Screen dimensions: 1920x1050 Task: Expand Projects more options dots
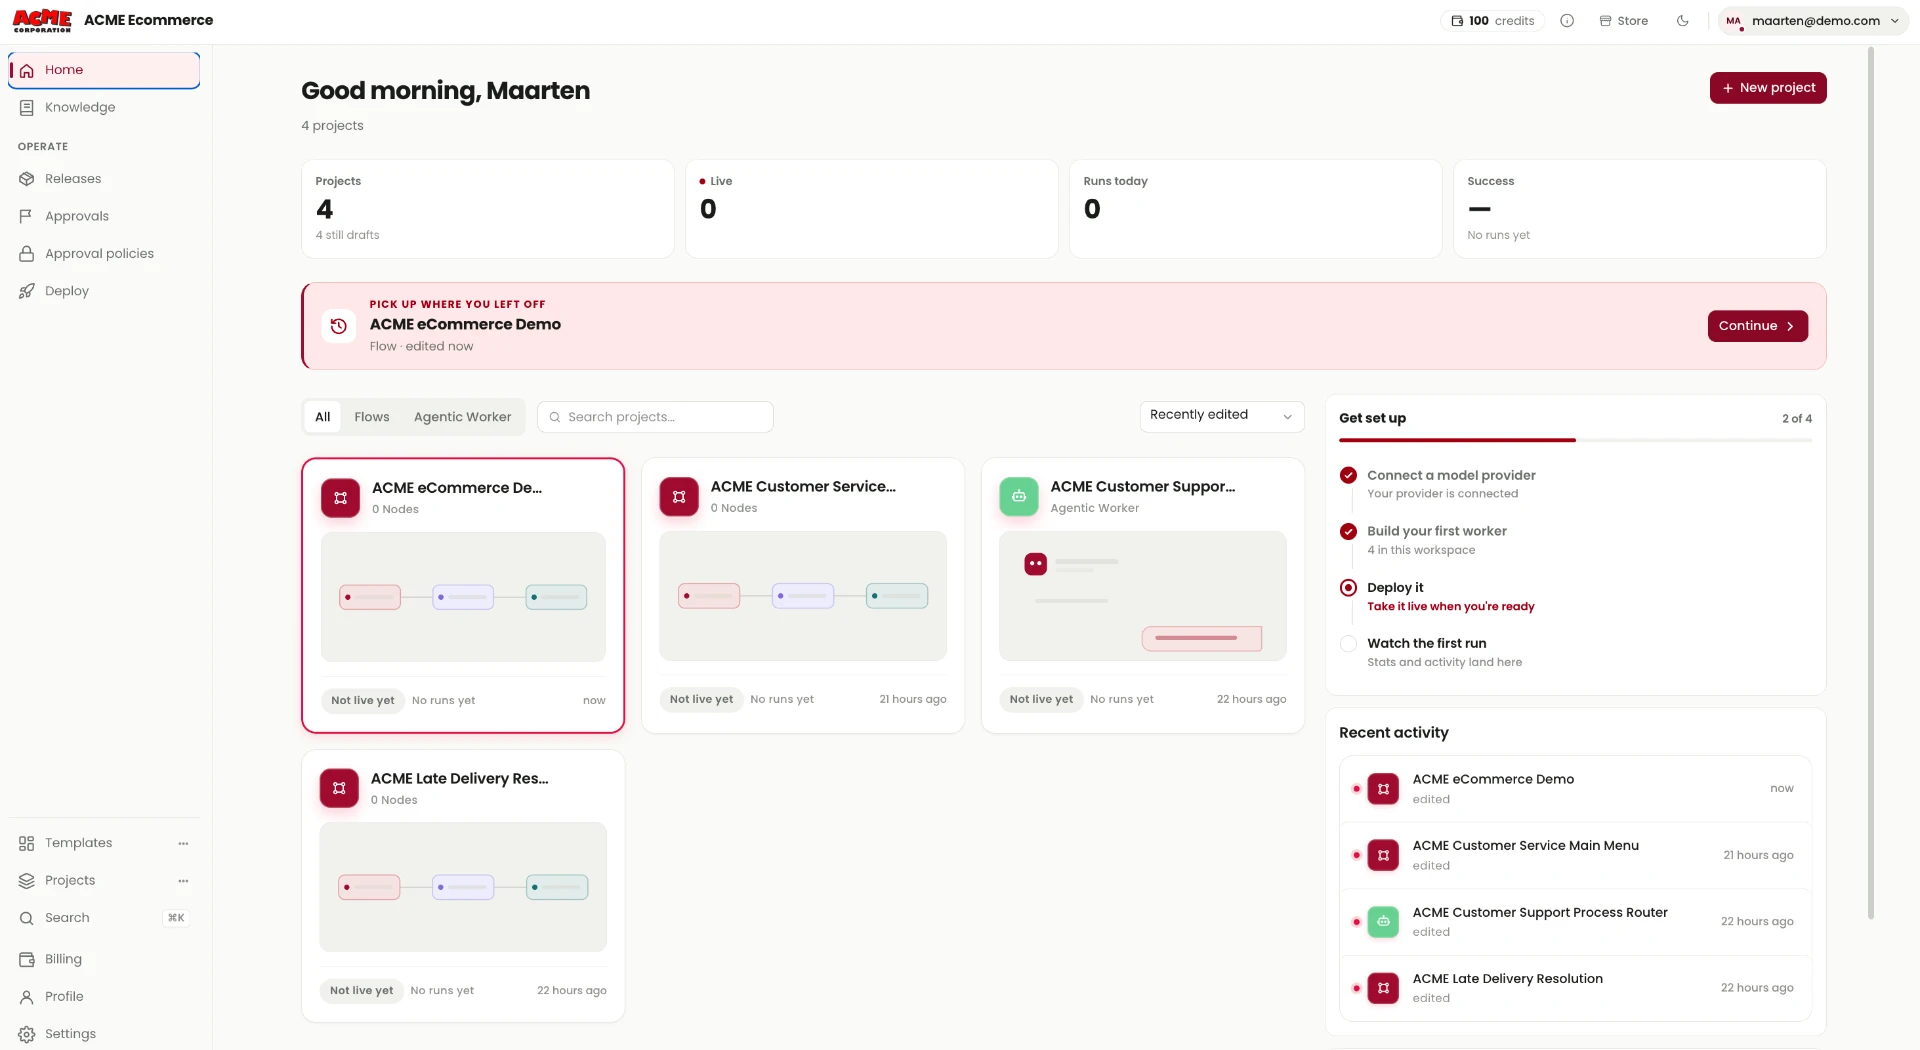(183, 881)
